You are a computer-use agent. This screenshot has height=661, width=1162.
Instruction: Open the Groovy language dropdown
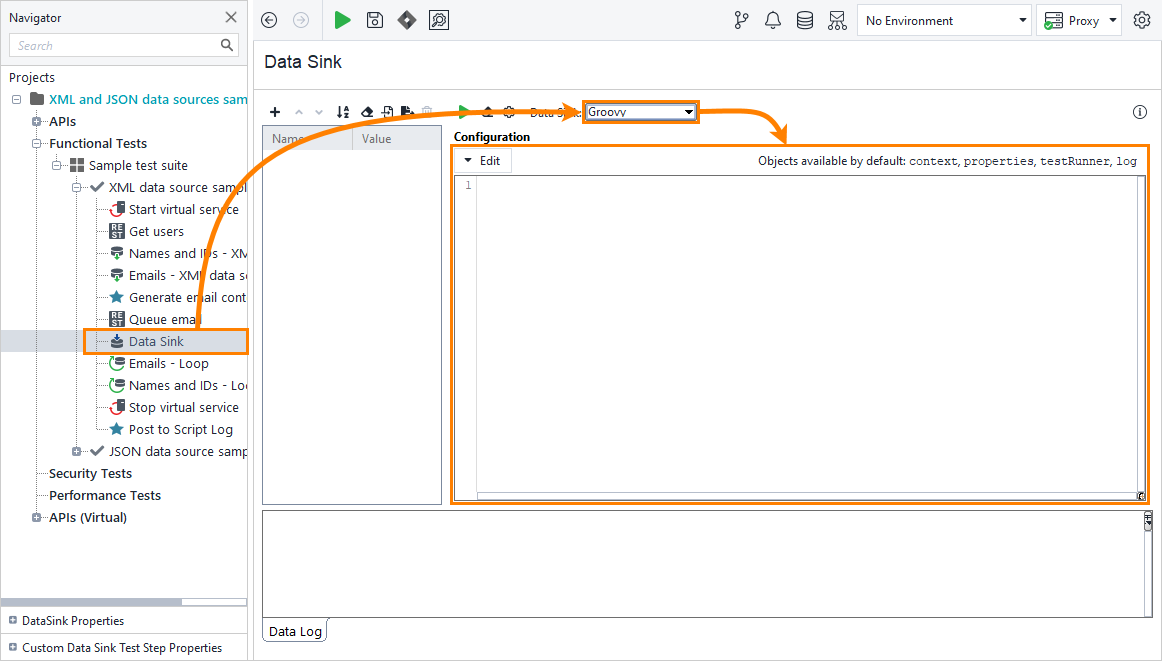pyautogui.click(x=689, y=112)
